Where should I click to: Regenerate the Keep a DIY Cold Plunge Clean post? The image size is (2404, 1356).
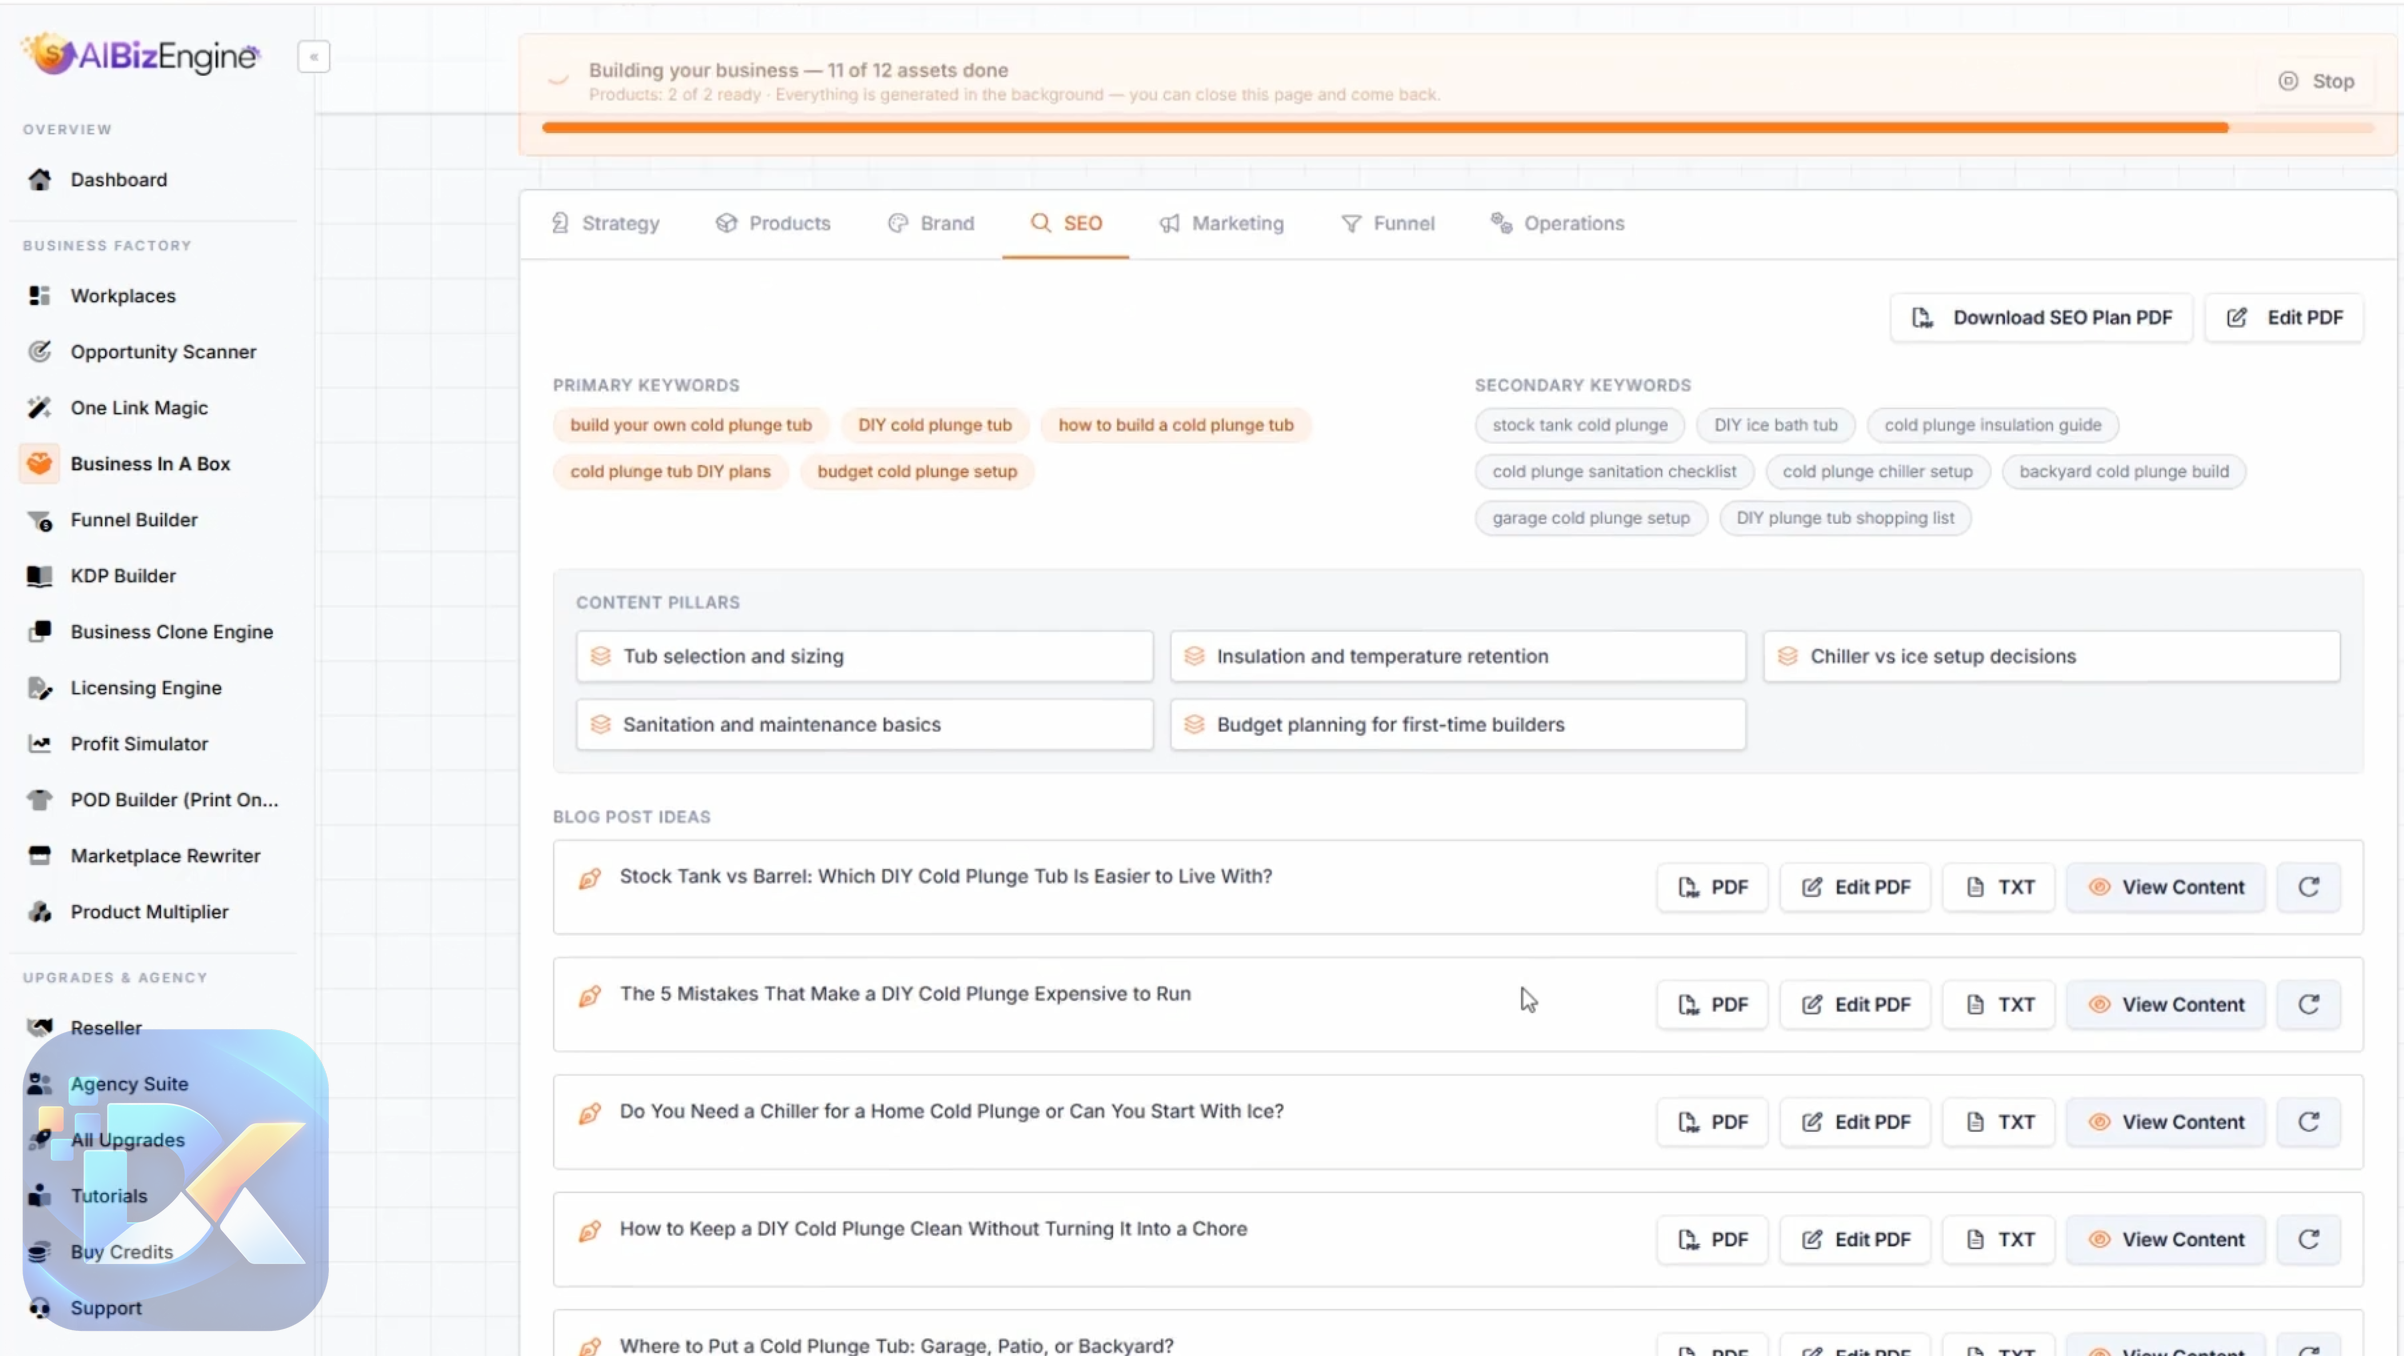point(2308,1239)
